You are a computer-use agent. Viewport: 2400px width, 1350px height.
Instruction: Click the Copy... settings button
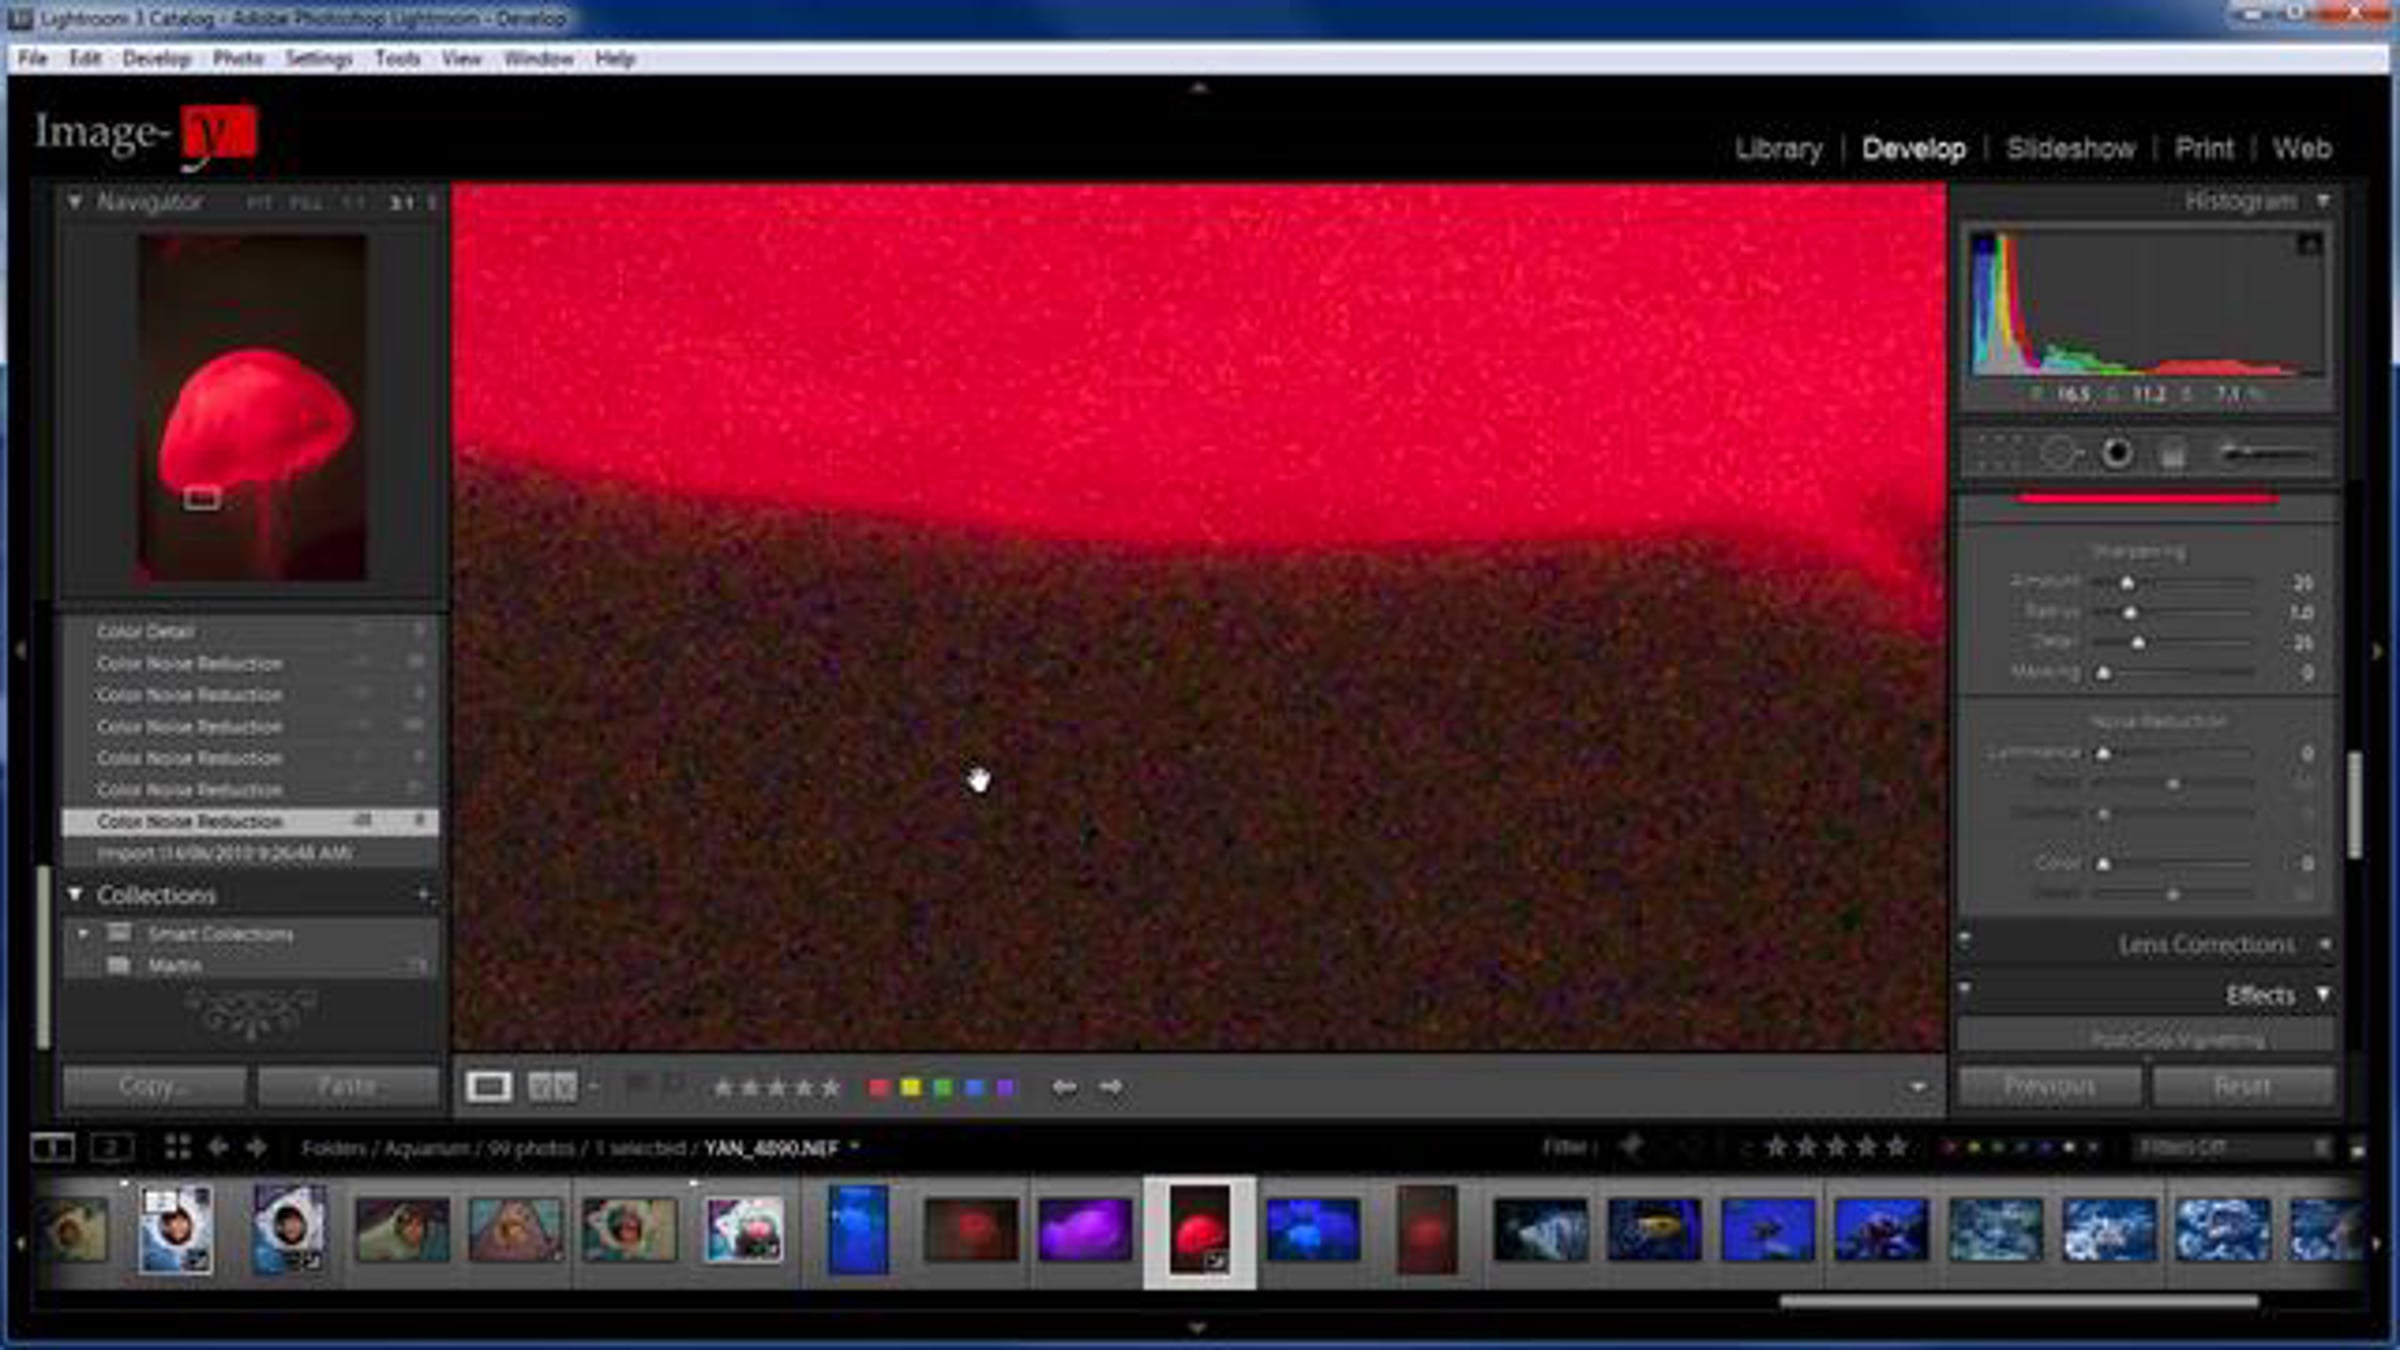(x=154, y=1086)
